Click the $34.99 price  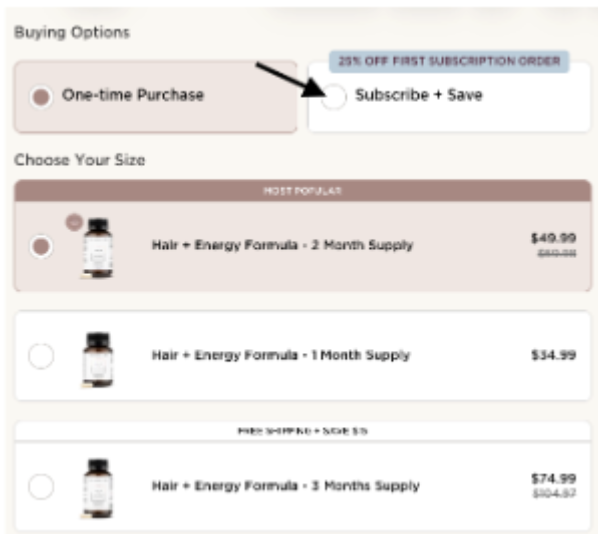(x=553, y=355)
